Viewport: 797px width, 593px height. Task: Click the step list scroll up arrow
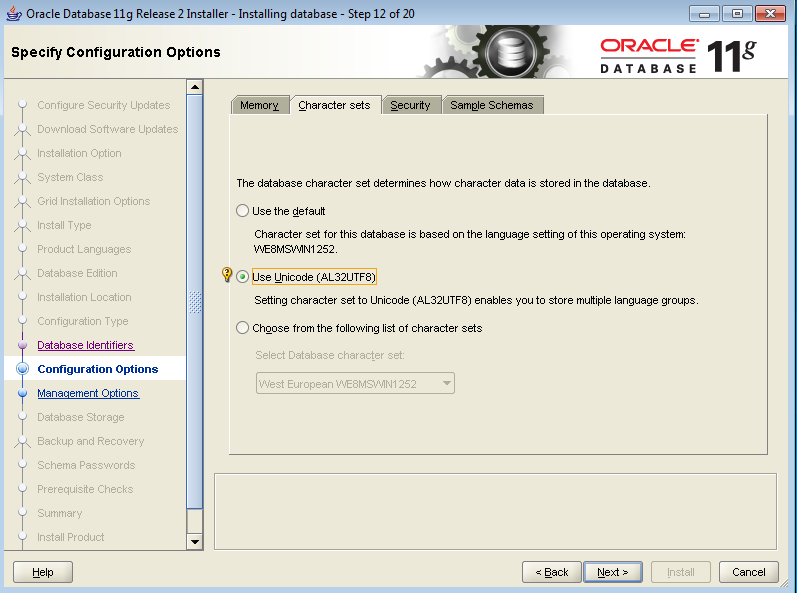195,87
